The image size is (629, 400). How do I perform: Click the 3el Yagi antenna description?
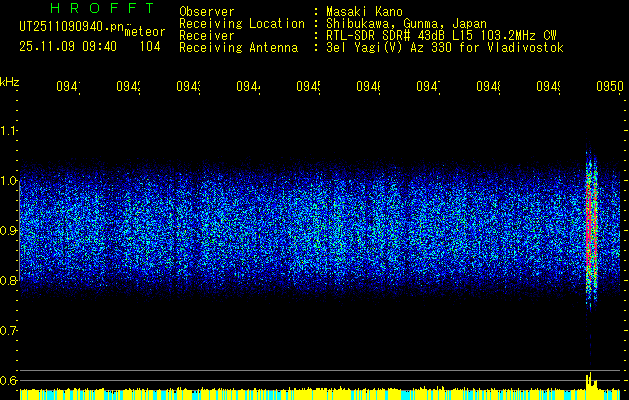445,48
